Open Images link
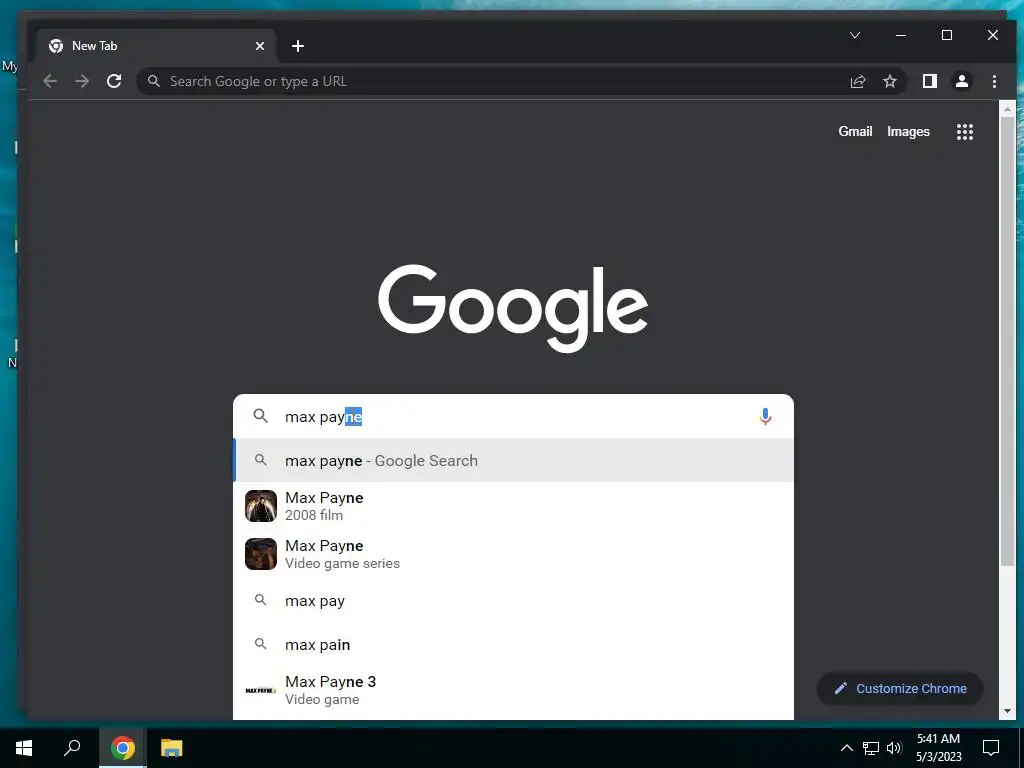This screenshot has width=1024, height=768. click(908, 131)
